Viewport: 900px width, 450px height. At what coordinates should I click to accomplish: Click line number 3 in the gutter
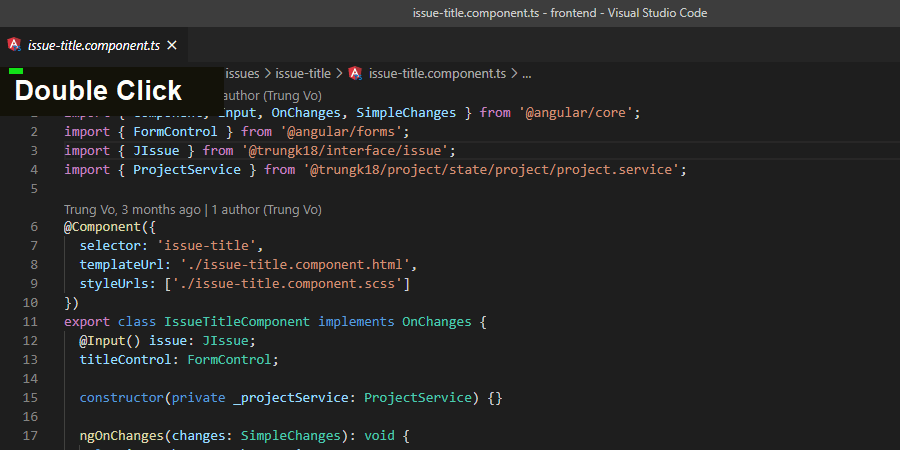(x=34, y=151)
